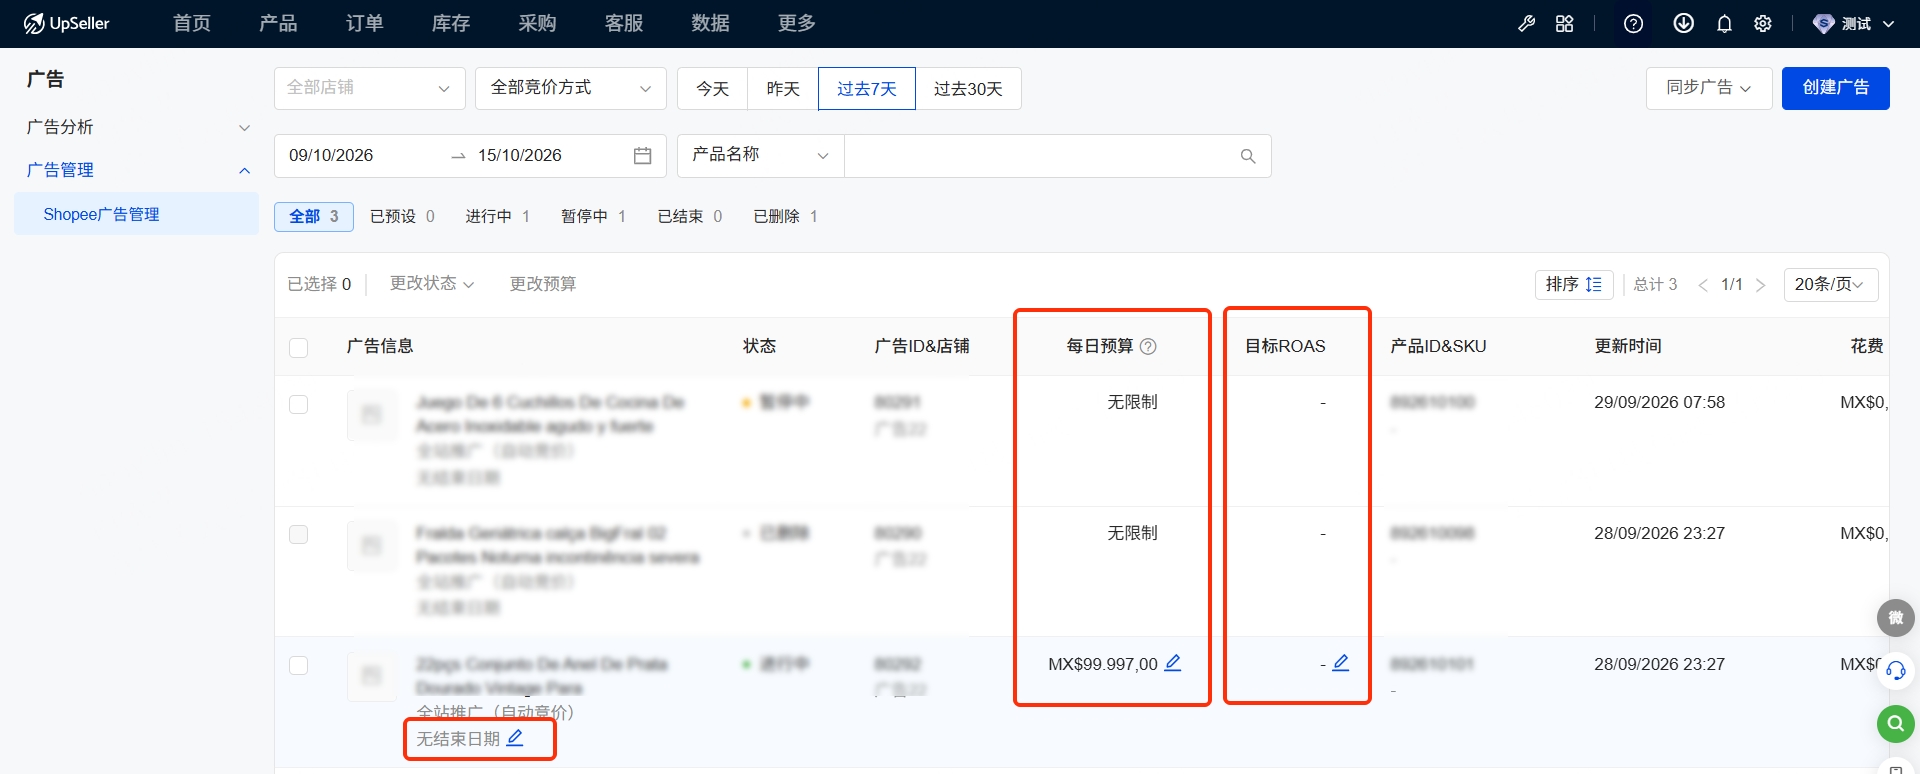Select the paused ads tab

pyautogui.click(x=593, y=216)
